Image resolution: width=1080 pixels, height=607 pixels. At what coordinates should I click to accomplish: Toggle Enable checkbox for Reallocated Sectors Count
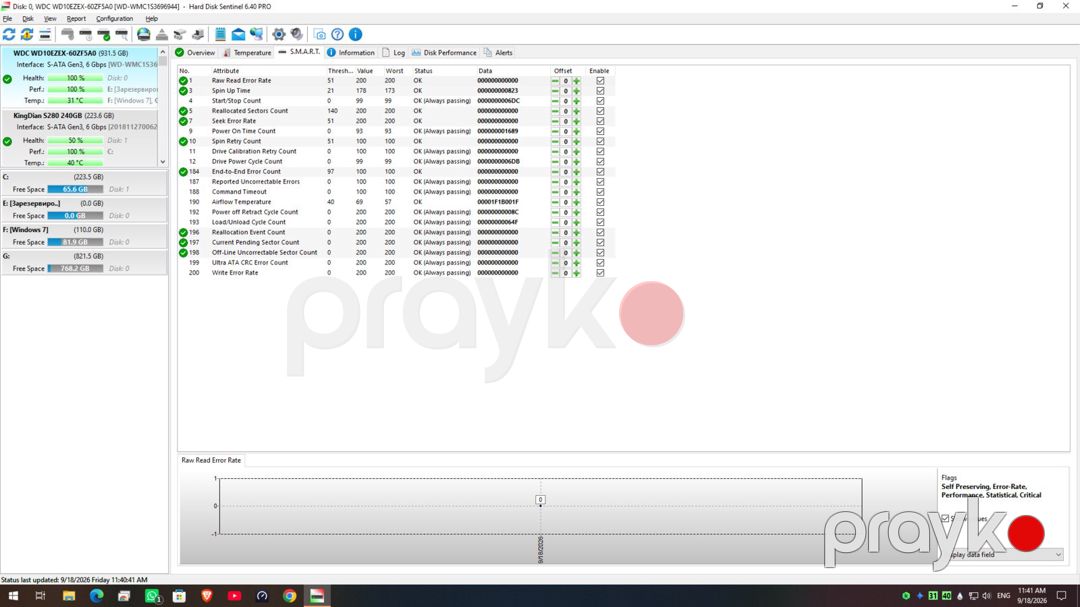tap(600, 111)
